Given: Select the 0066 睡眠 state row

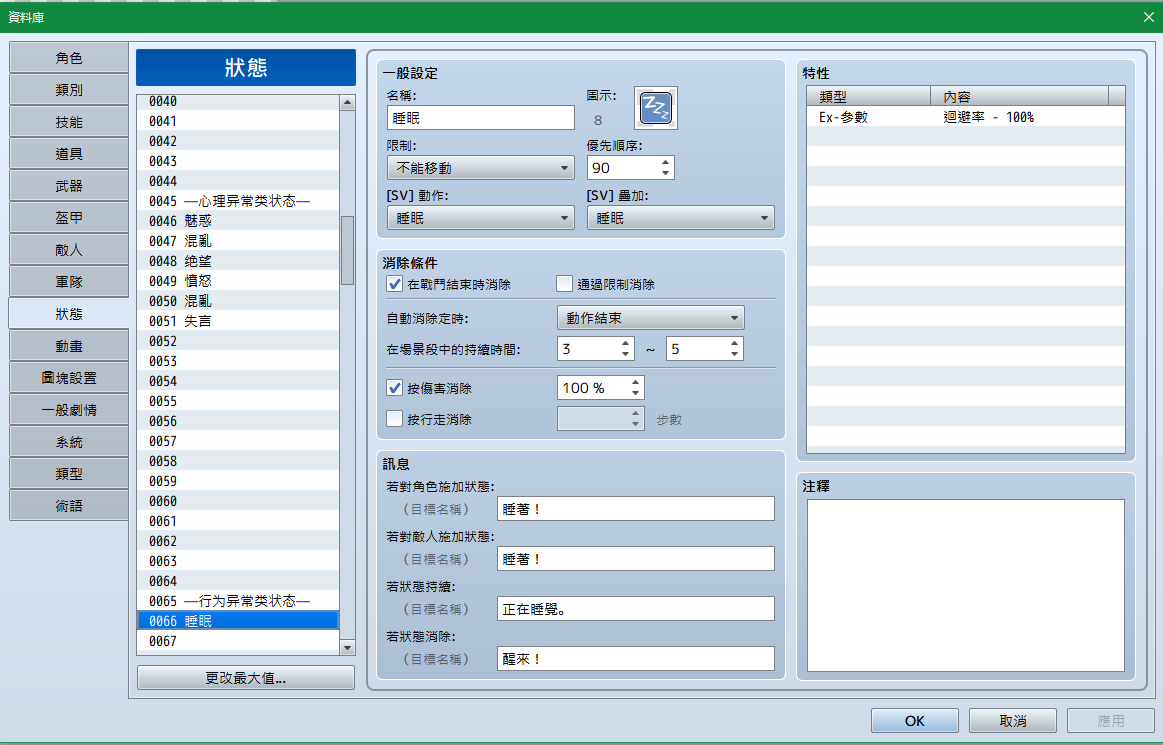Looking at the screenshot, I should click(237, 621).
